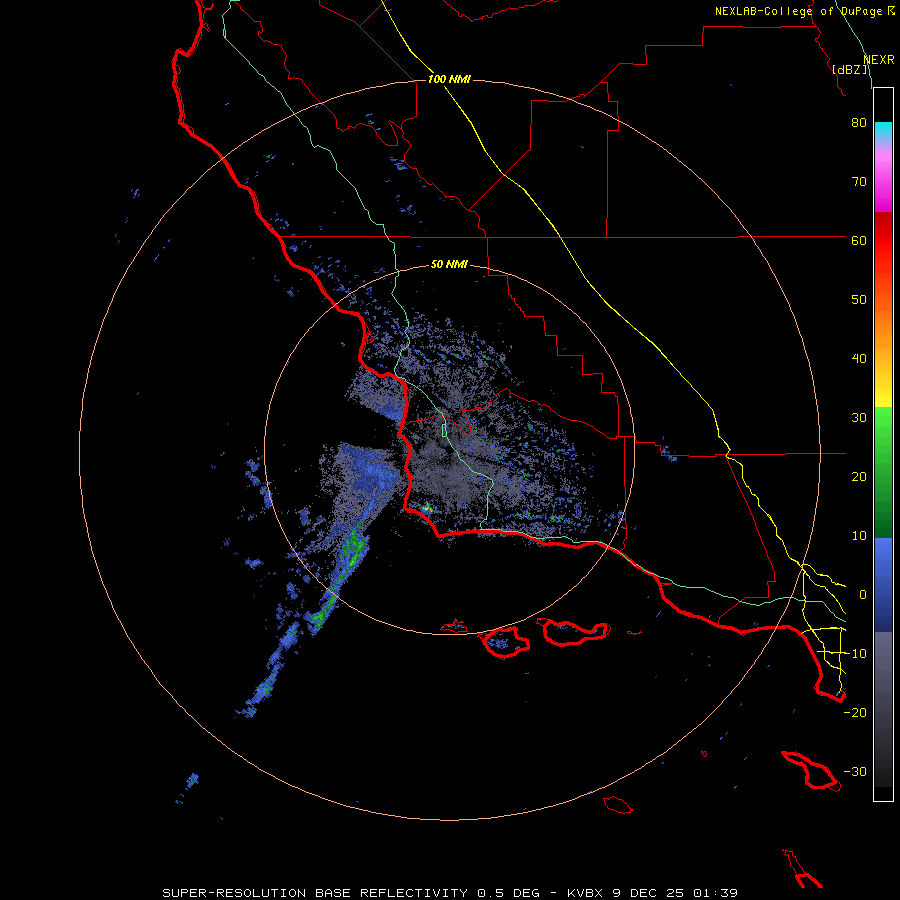This screenshot has width=900, height=900.
Task: Click the 0 dBZ scale value
Action: pyautogui.click(x=863, y=595)
